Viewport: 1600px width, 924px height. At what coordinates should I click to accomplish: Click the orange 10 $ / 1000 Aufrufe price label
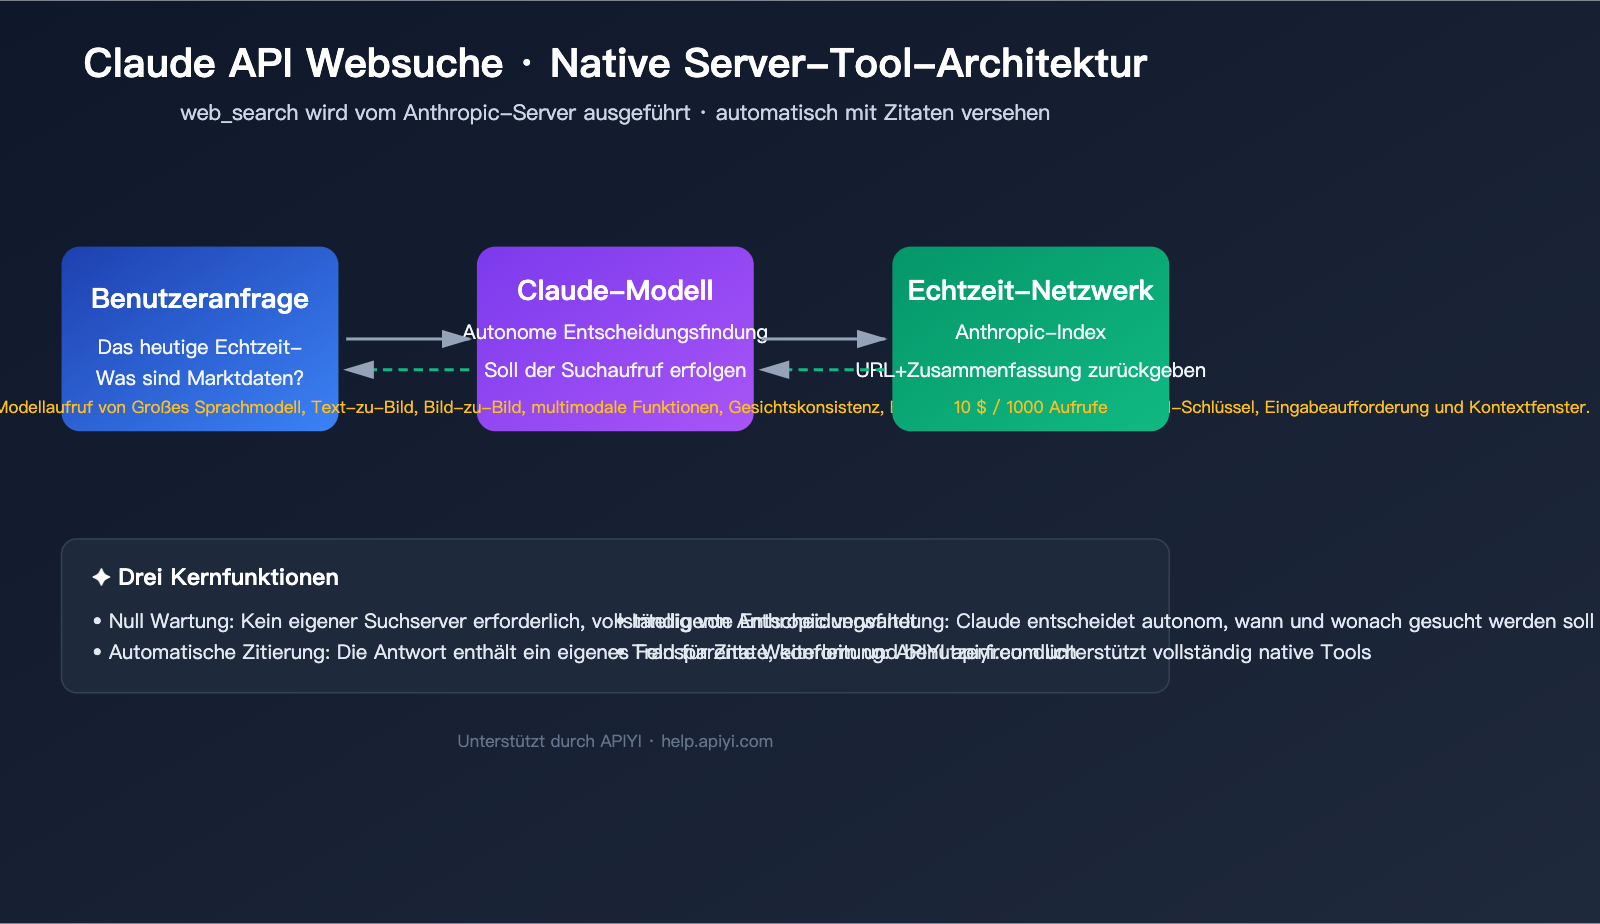tap(1030, 407)
